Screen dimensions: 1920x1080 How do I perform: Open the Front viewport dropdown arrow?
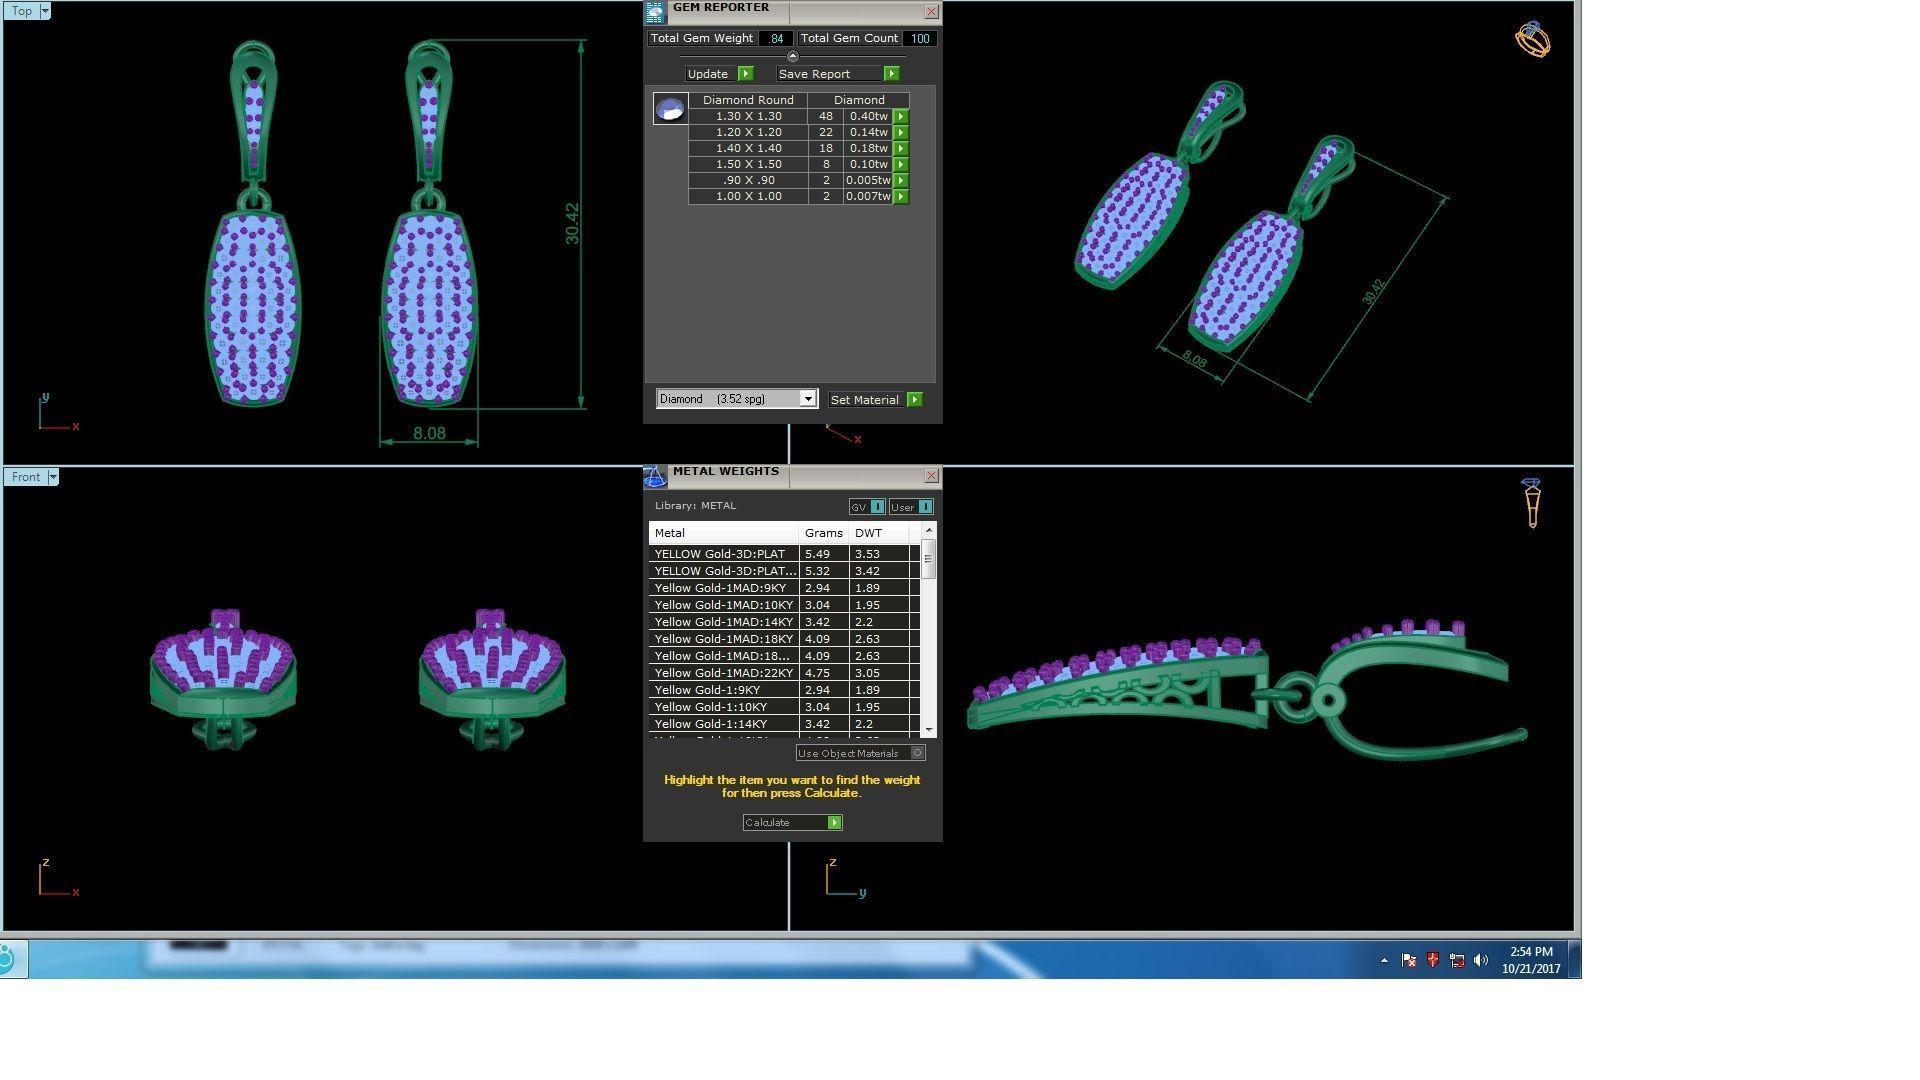53,477
